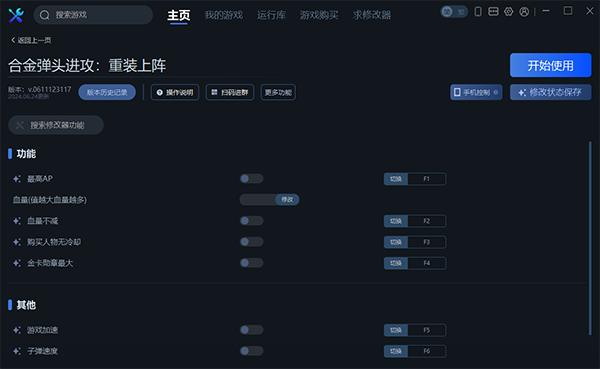Click the F6 hotkey field
600x369 pixels.
click(x=427, y=351)
